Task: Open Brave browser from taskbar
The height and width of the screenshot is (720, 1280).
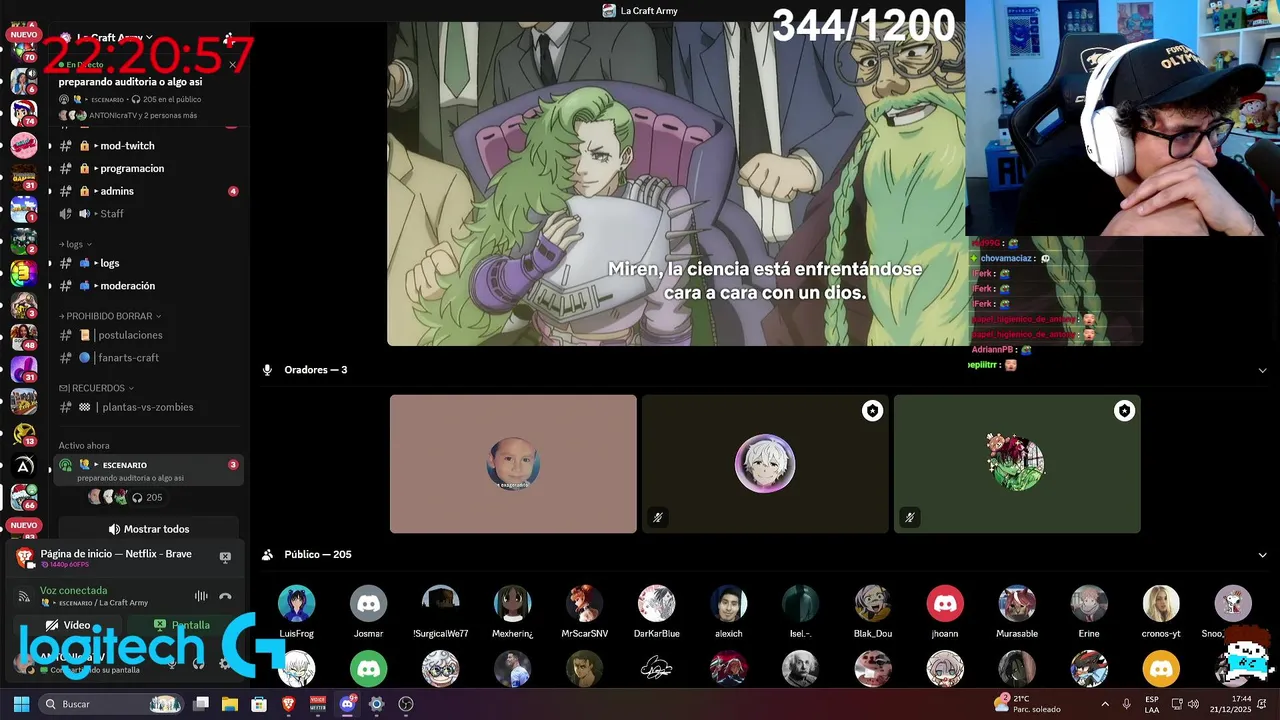Action: coord(289,704)
